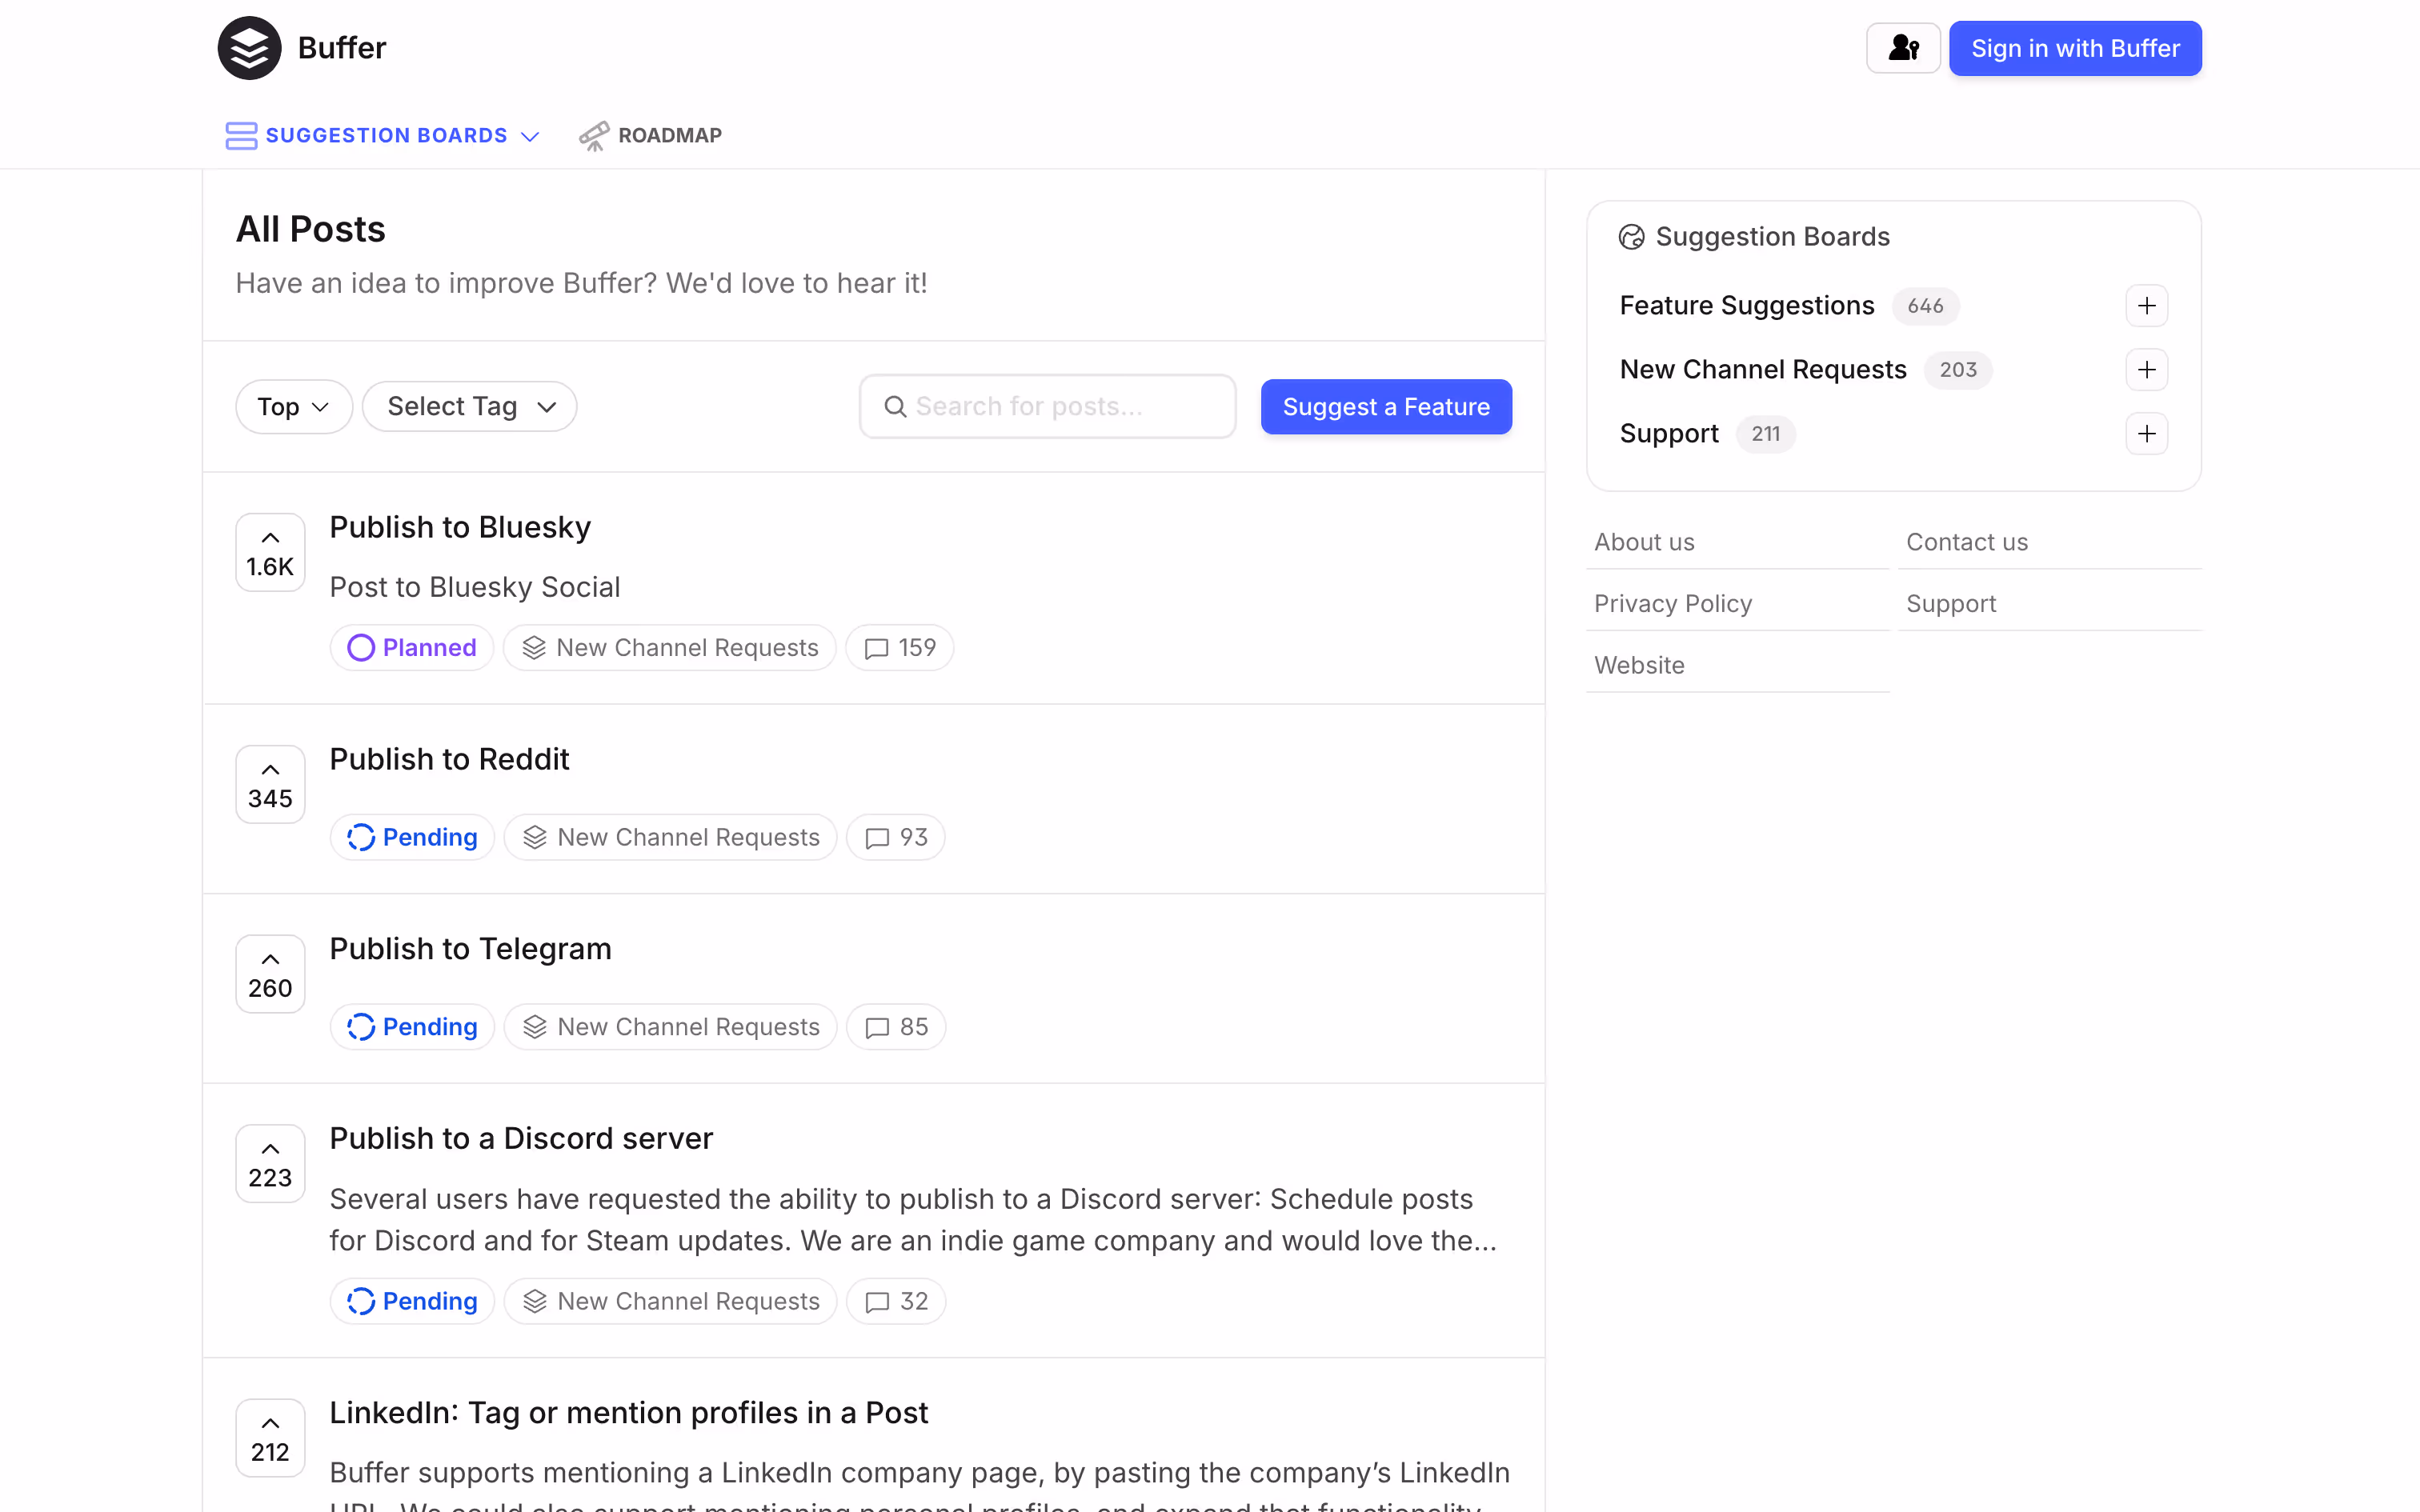
Task: Open comments on the Reddit post (93)
Action: coord(896,837)
